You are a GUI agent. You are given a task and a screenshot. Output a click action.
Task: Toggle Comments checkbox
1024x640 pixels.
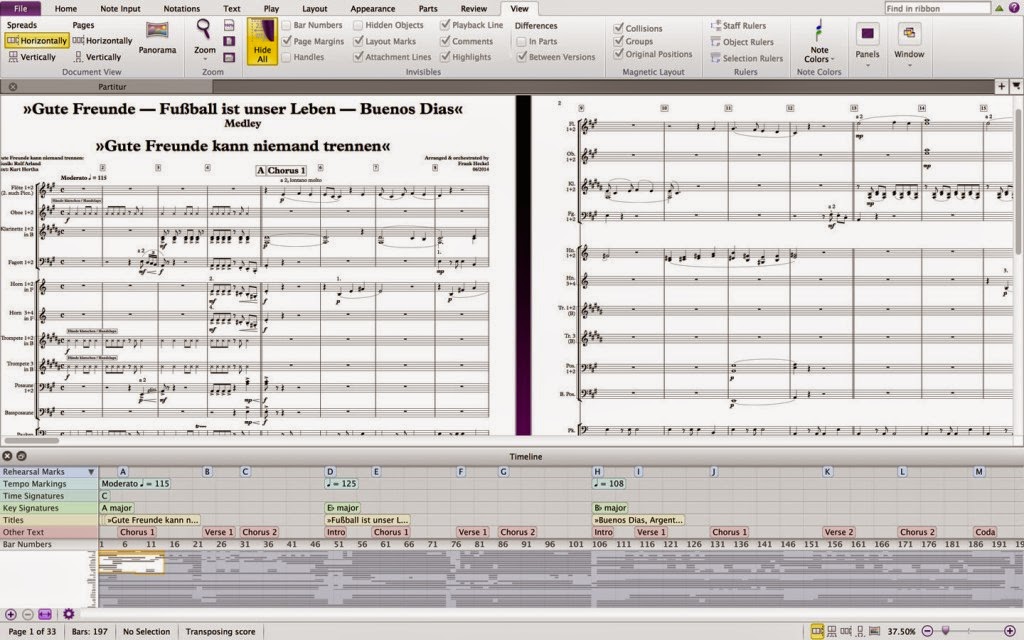[445, 40]
